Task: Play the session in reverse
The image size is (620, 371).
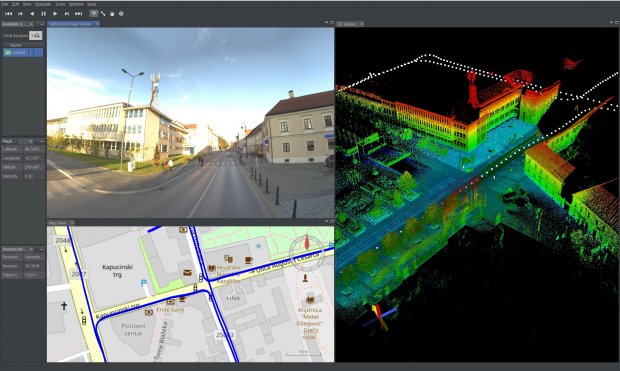Action: [32, 14]
